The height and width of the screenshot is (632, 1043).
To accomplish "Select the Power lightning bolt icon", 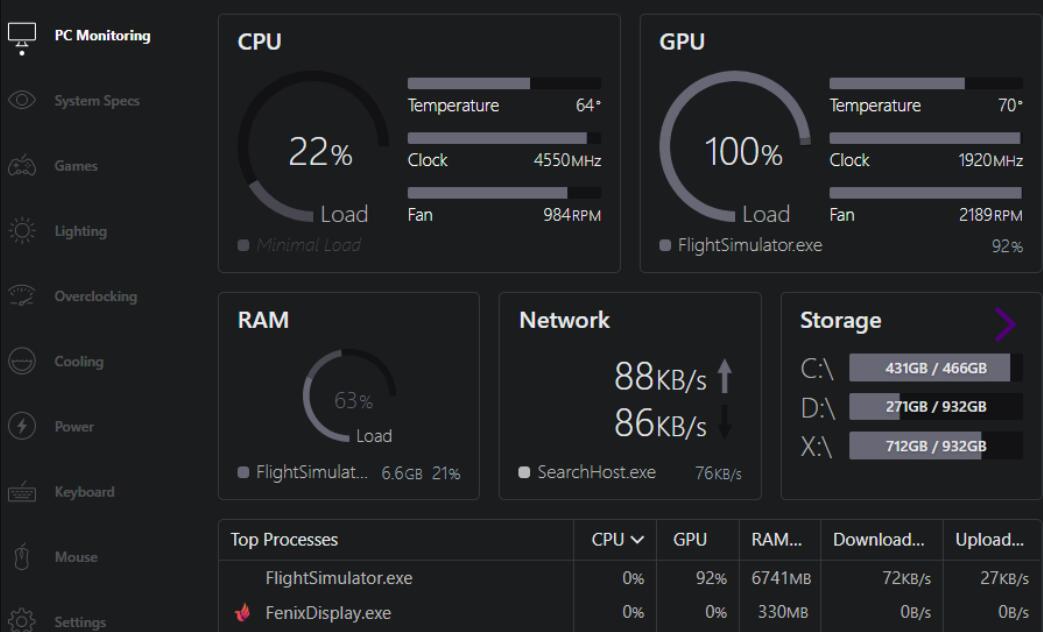I will pyautogui.click(x=22, y=426).
